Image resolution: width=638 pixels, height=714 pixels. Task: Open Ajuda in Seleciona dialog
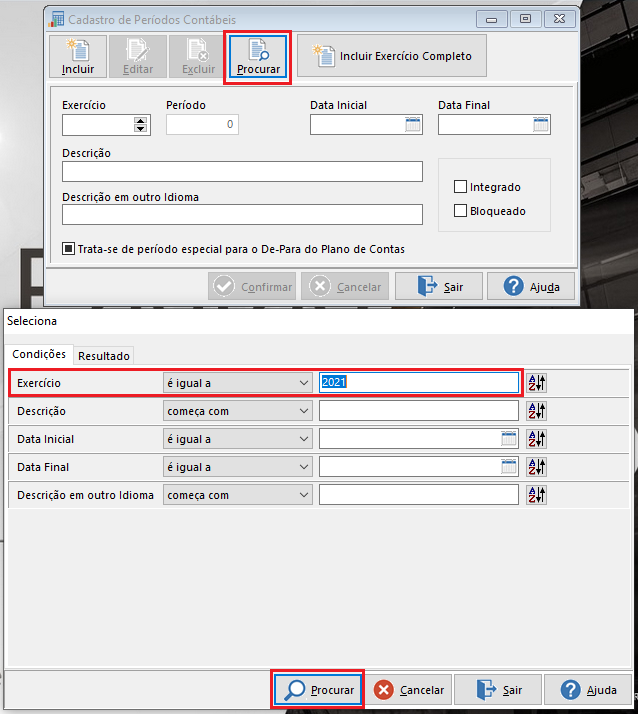point(588,690)
